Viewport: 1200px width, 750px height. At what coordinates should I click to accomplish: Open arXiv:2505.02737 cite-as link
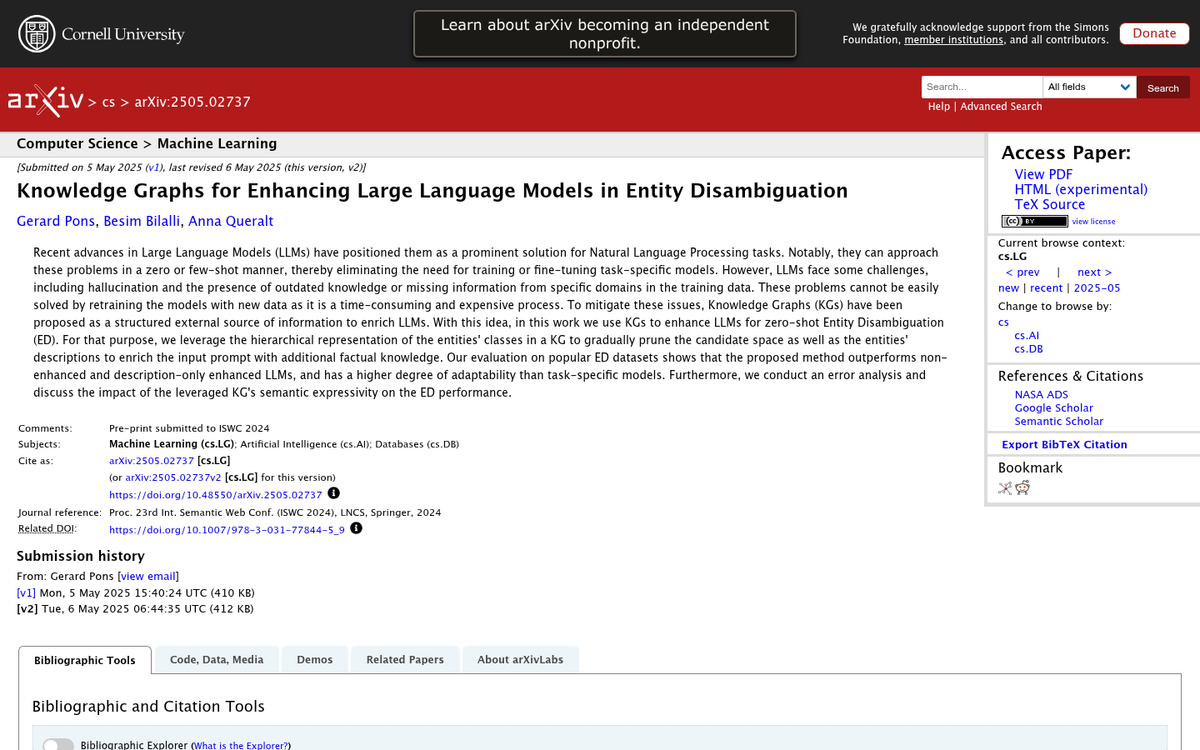tap(151, 461)
